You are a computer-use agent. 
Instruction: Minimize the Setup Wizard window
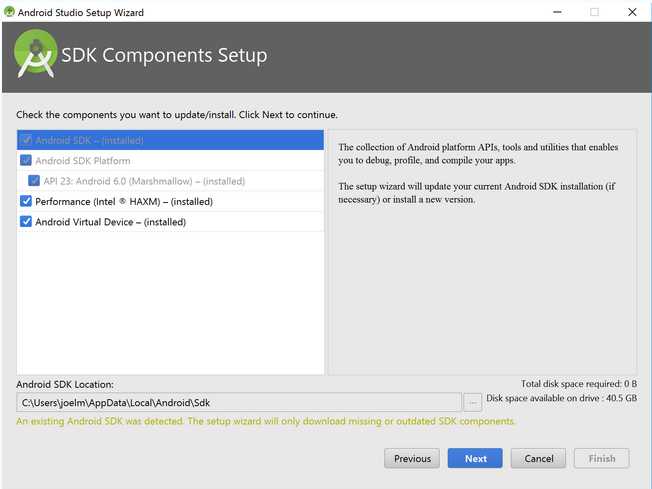pyautogui.click(x=557, y=12)
